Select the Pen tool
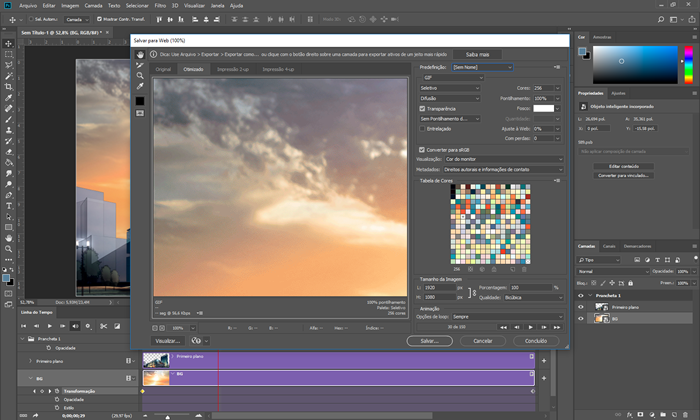This screenshot has height=420, width=700. (8, 195)
